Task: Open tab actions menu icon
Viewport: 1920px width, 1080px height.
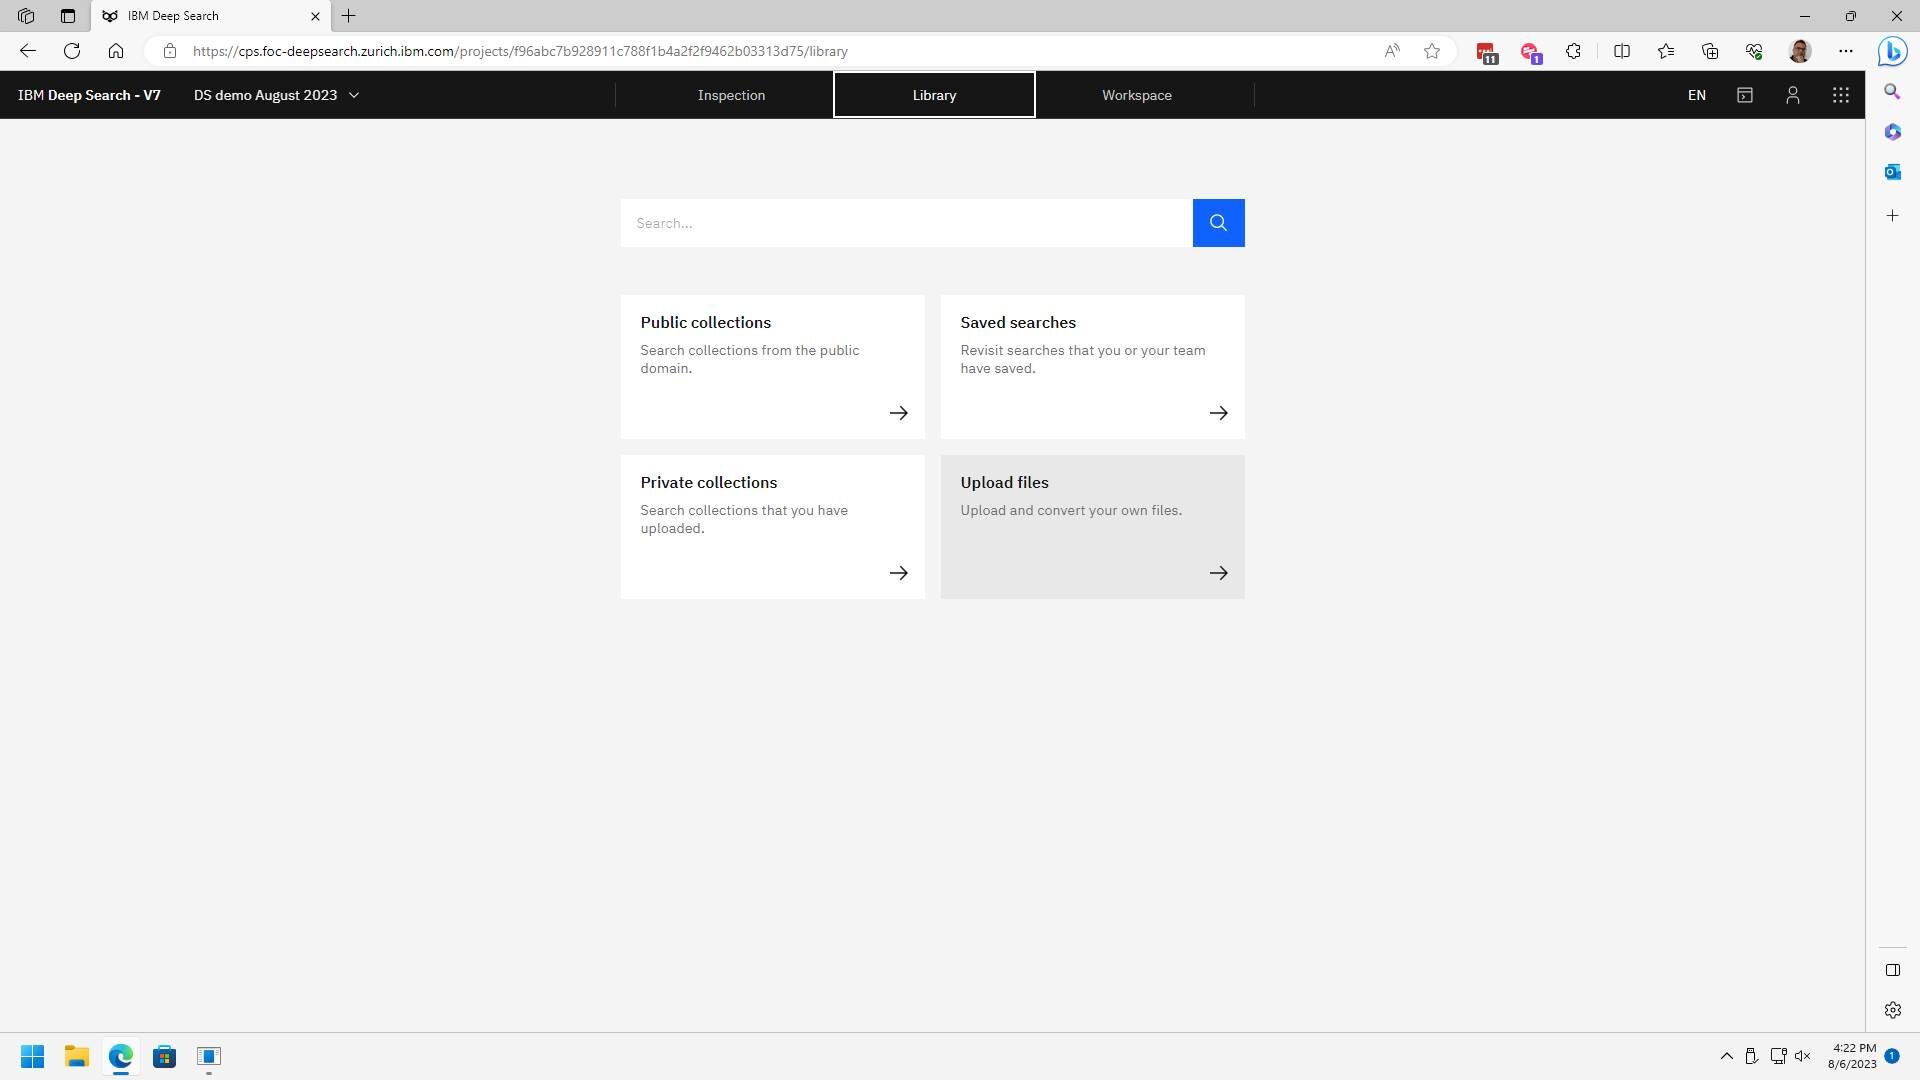Action: (68, 16)
